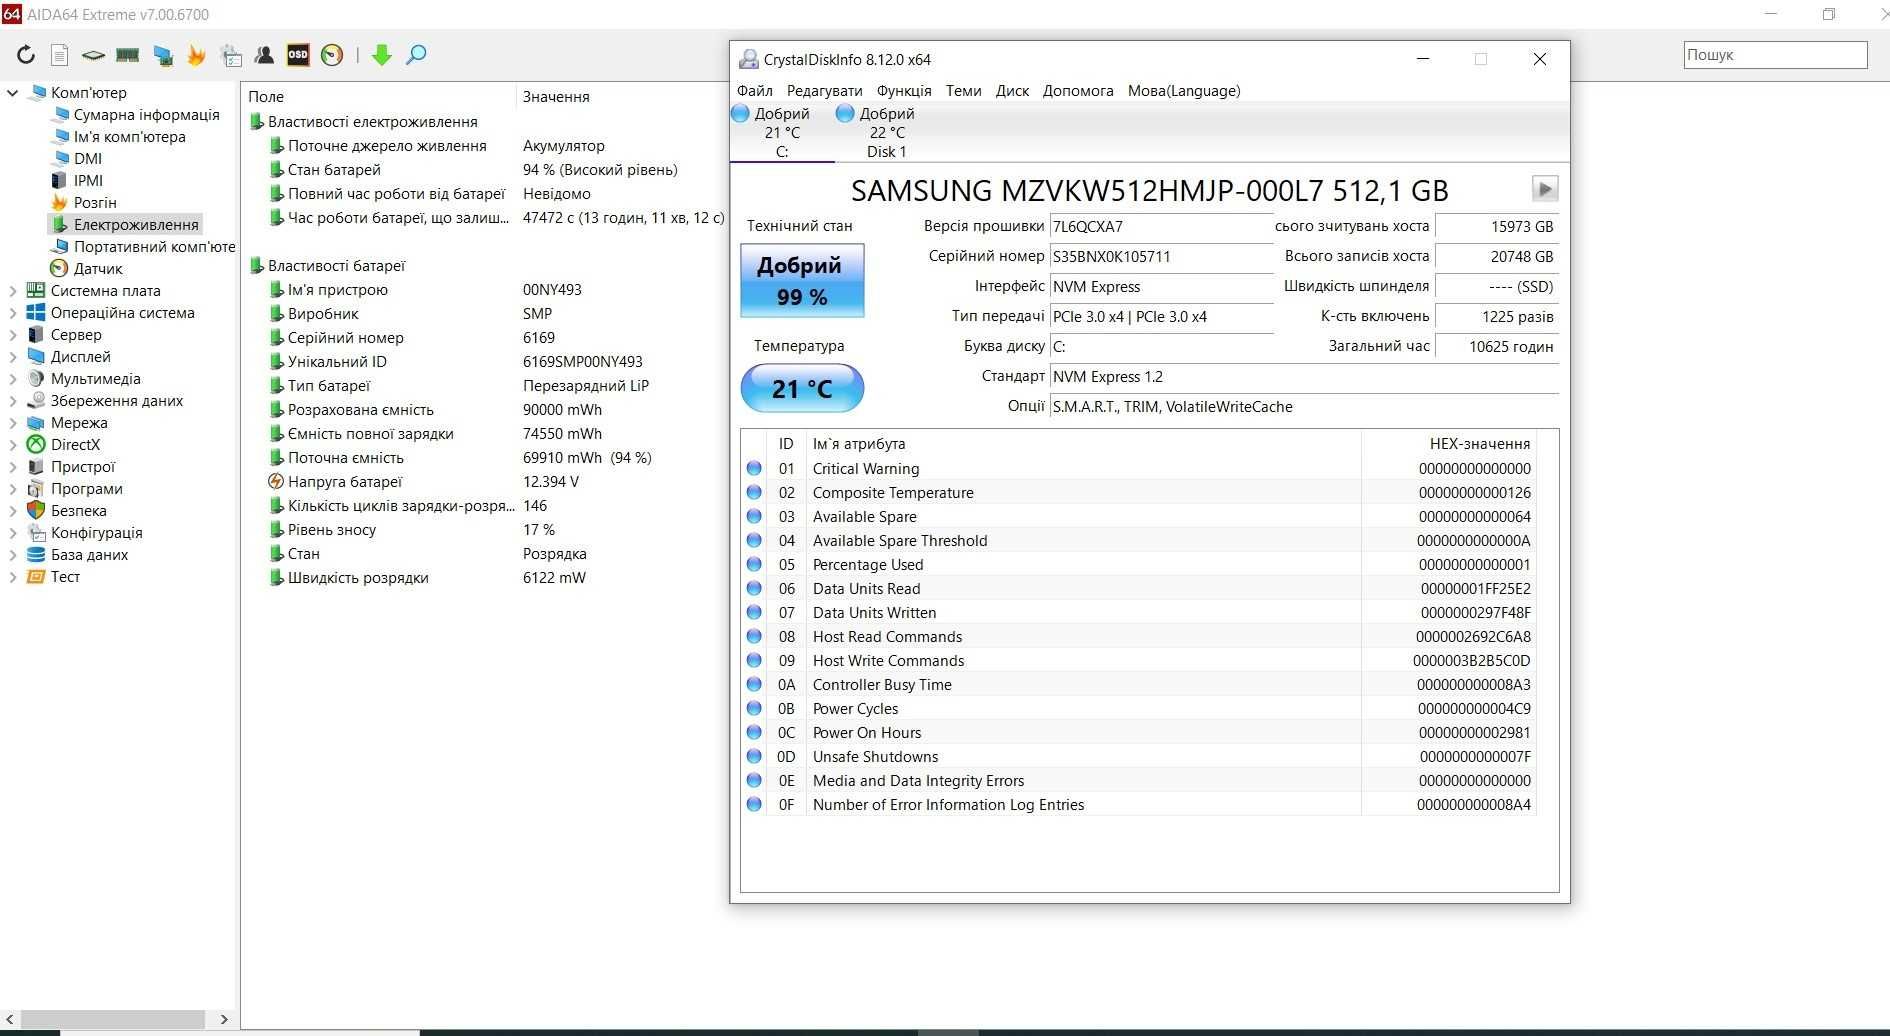Viewport: 1890px width, 1036px height.
Task: Click the green download arrow icon
Action: (381, 55)
